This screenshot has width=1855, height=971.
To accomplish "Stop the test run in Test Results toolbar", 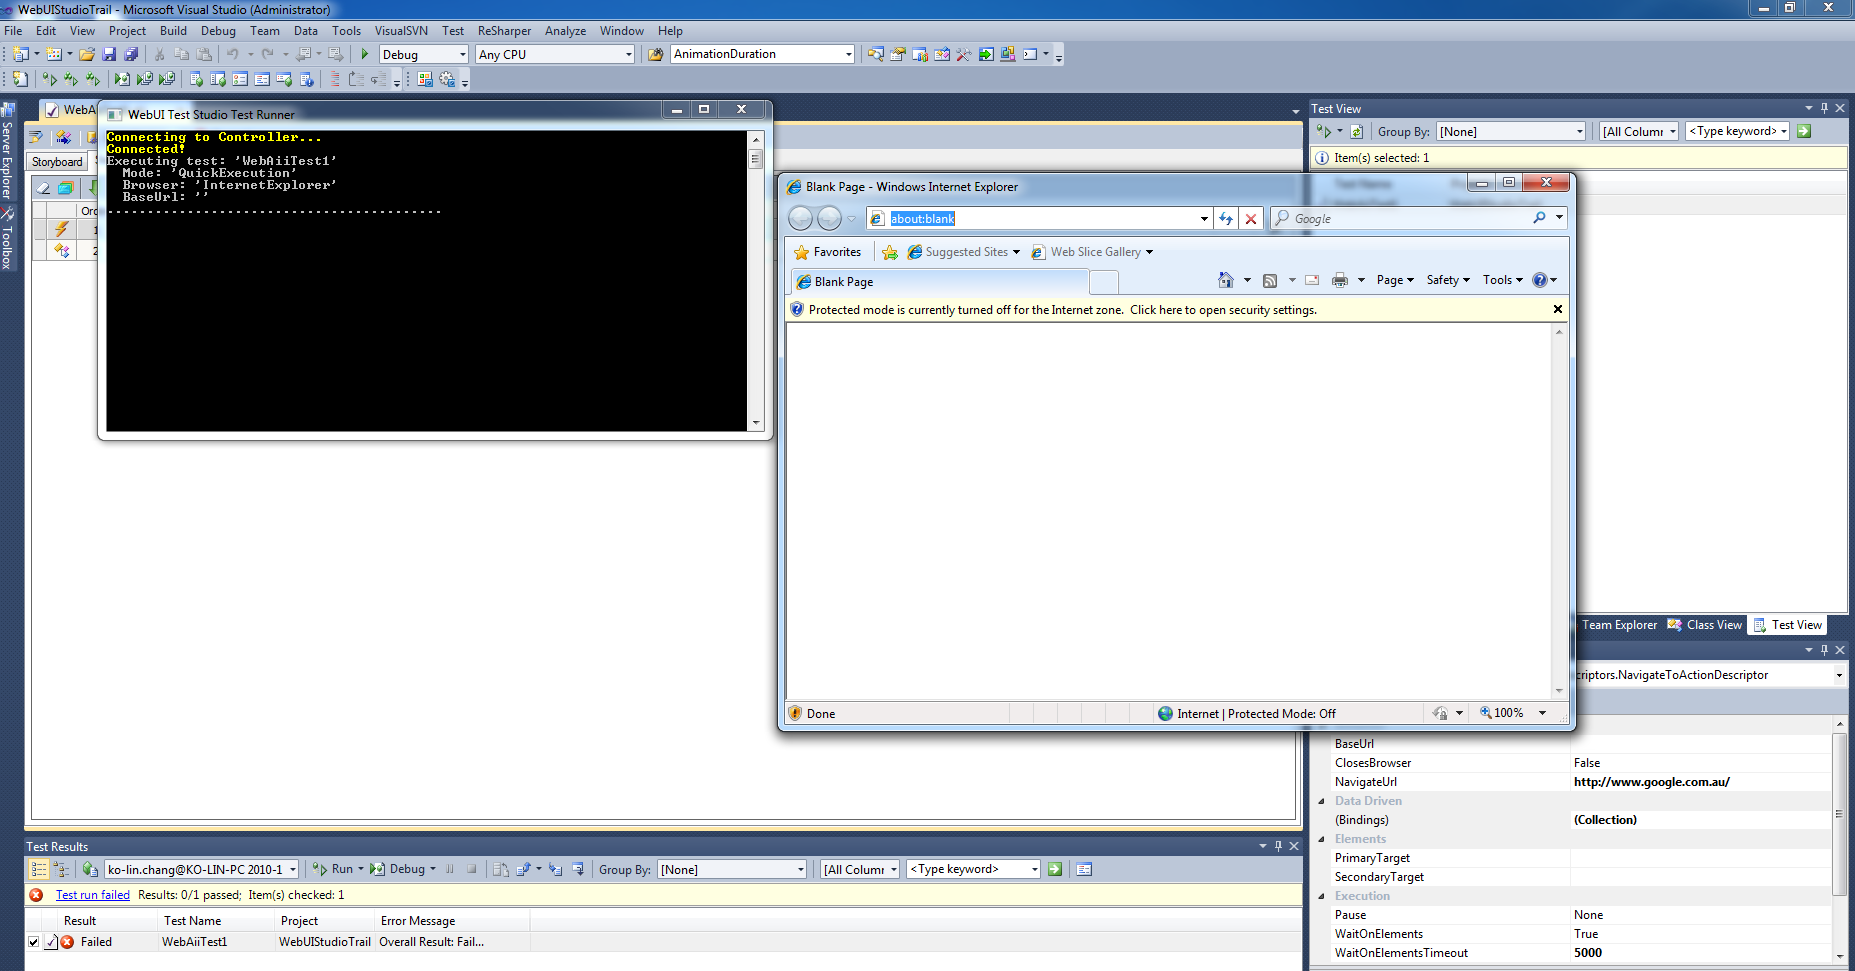I will pos(472,869).
